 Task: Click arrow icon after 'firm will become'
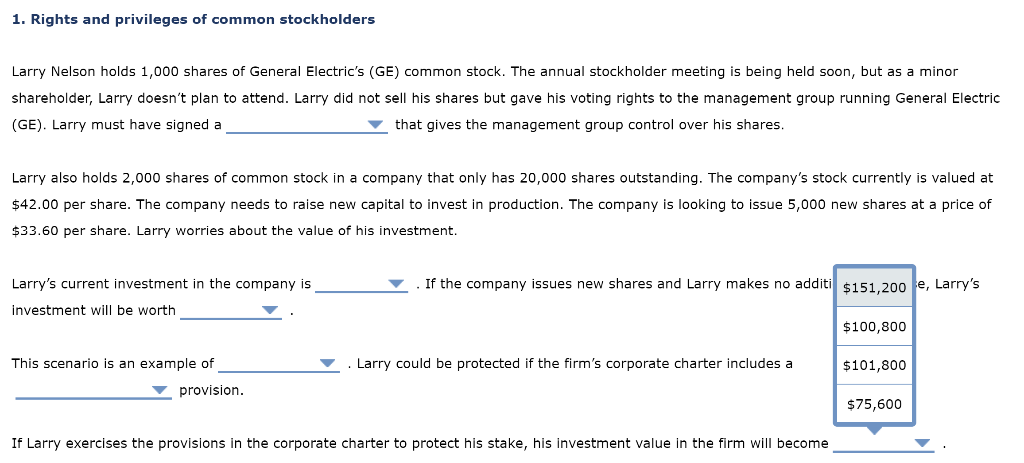922,443
